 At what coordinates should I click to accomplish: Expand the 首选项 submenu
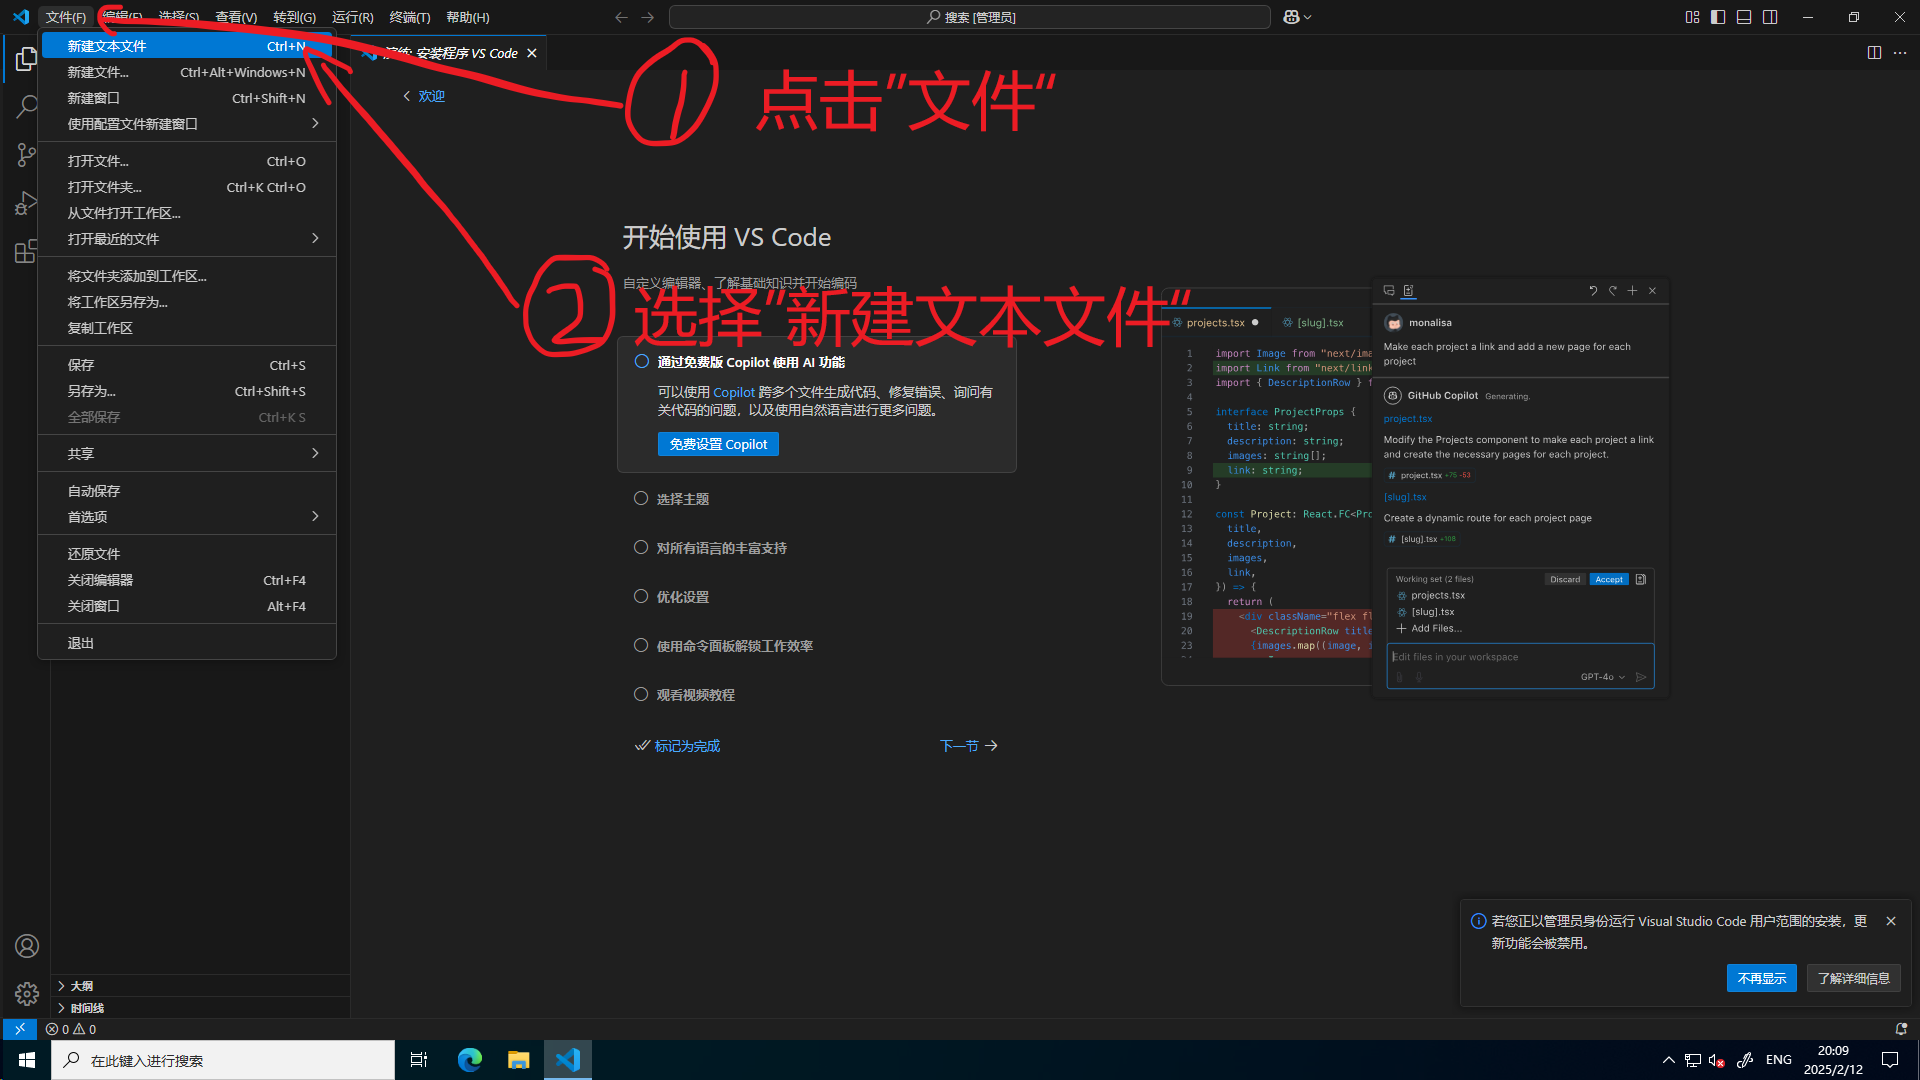(187, 517)
